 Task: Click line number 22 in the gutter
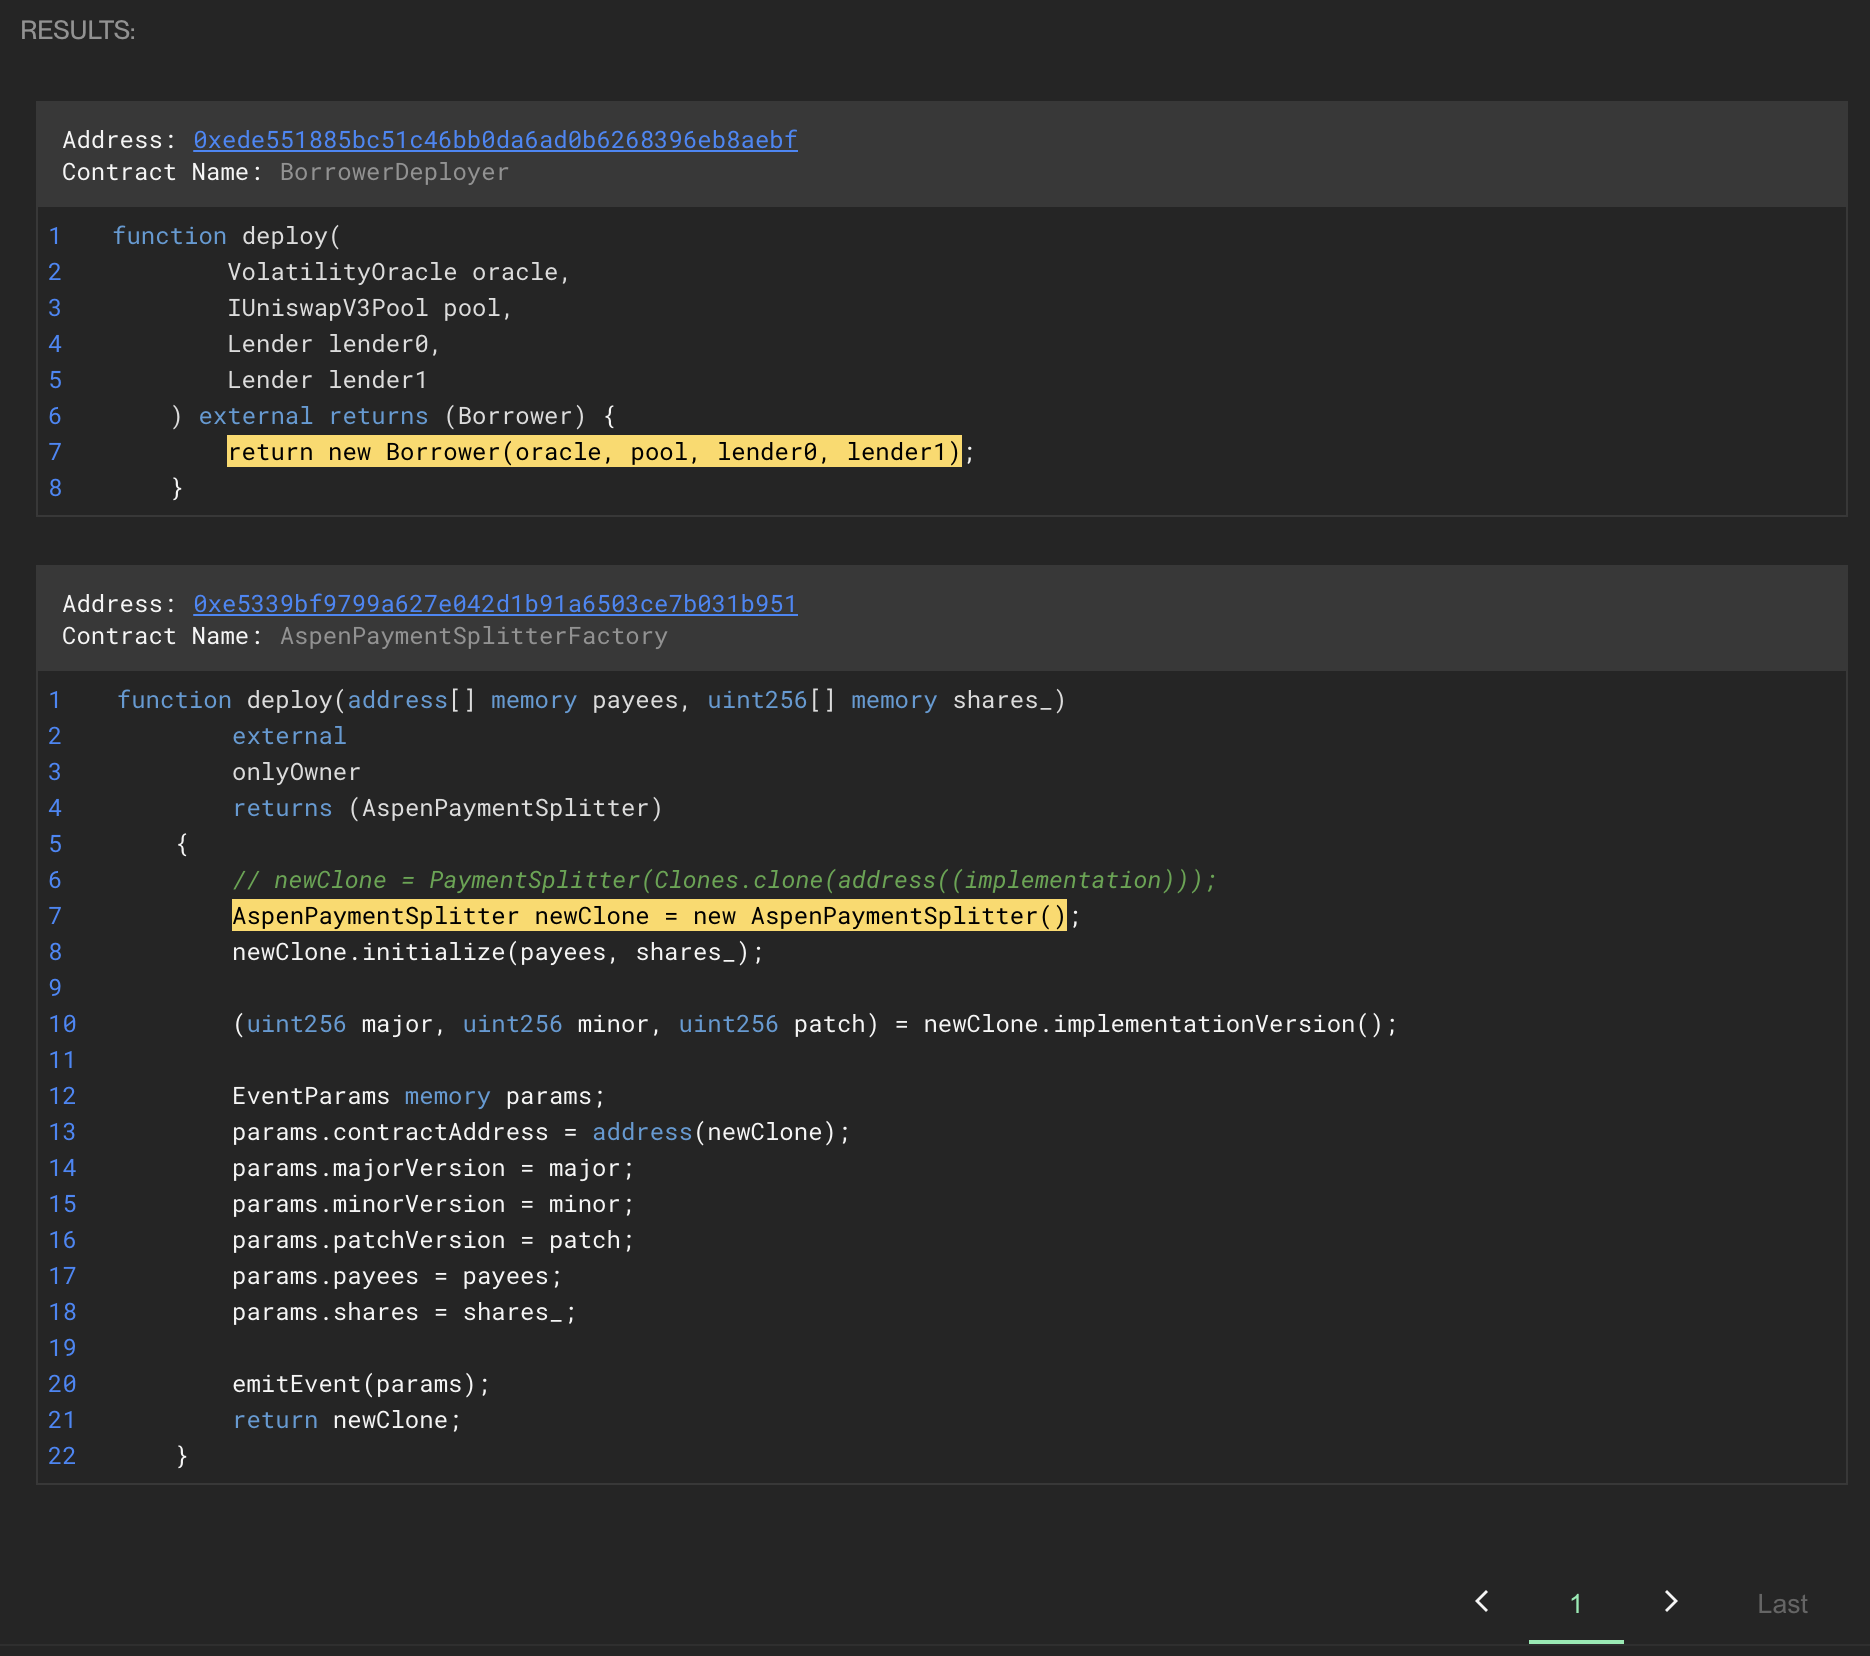62,1456
